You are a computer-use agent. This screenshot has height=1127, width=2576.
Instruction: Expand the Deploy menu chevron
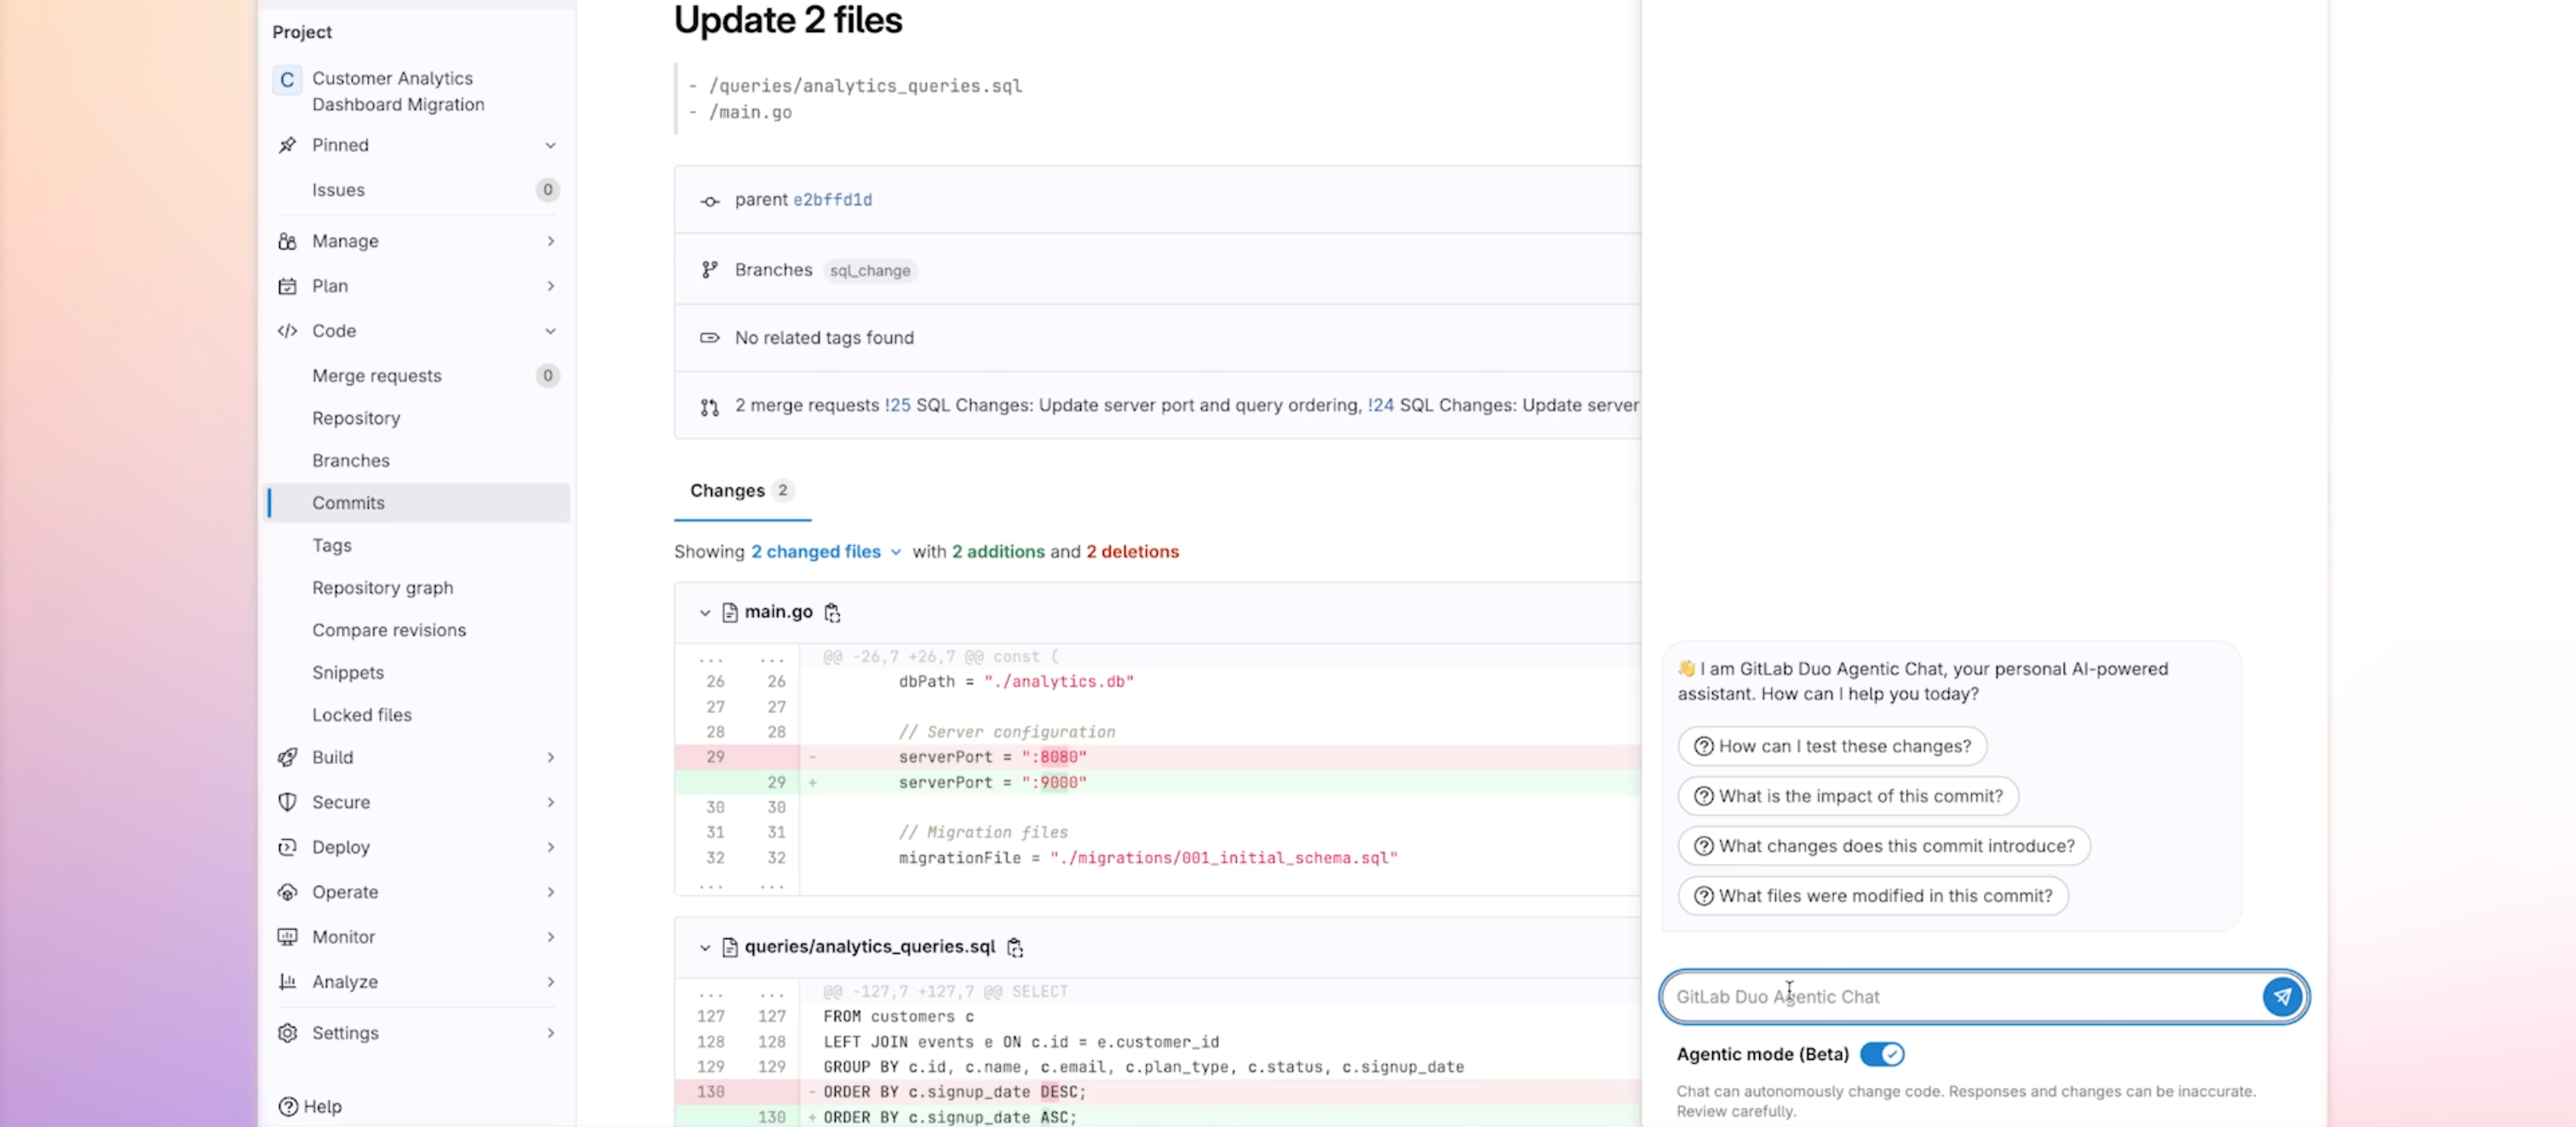pyautogui.click(x=550, y=847)
